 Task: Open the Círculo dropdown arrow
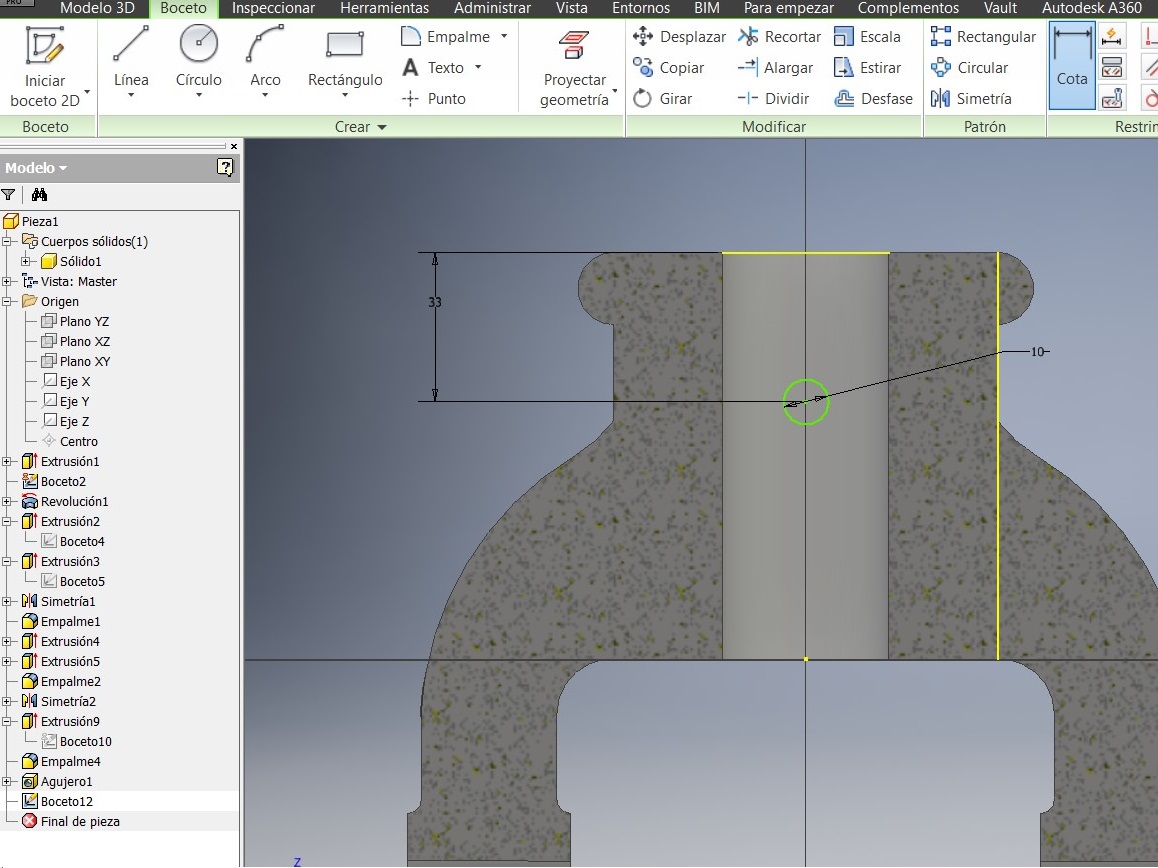click(198, 95)
